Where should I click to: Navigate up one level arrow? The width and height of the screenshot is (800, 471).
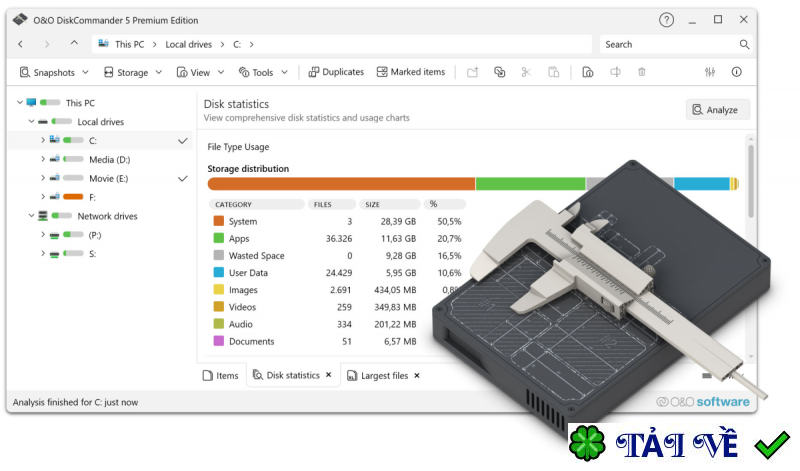74,43
